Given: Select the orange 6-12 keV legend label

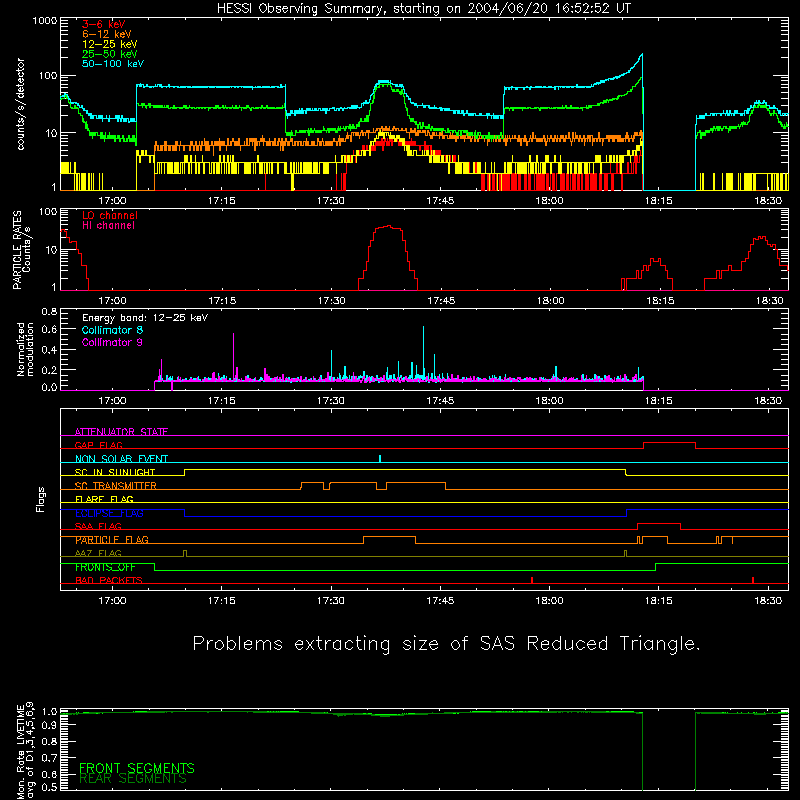Looking at the screenshot, I should point(106,34).
